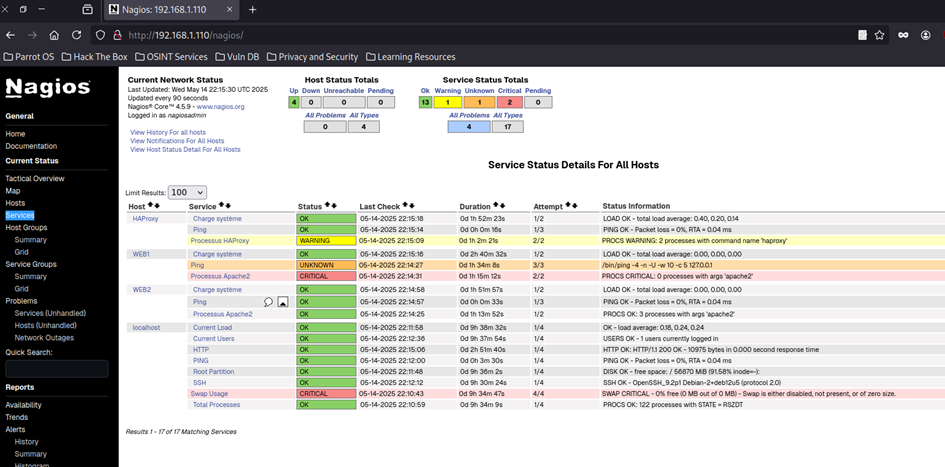
Task: Click the sort arrows next to Duration column
Action: [x=501, y=206]
